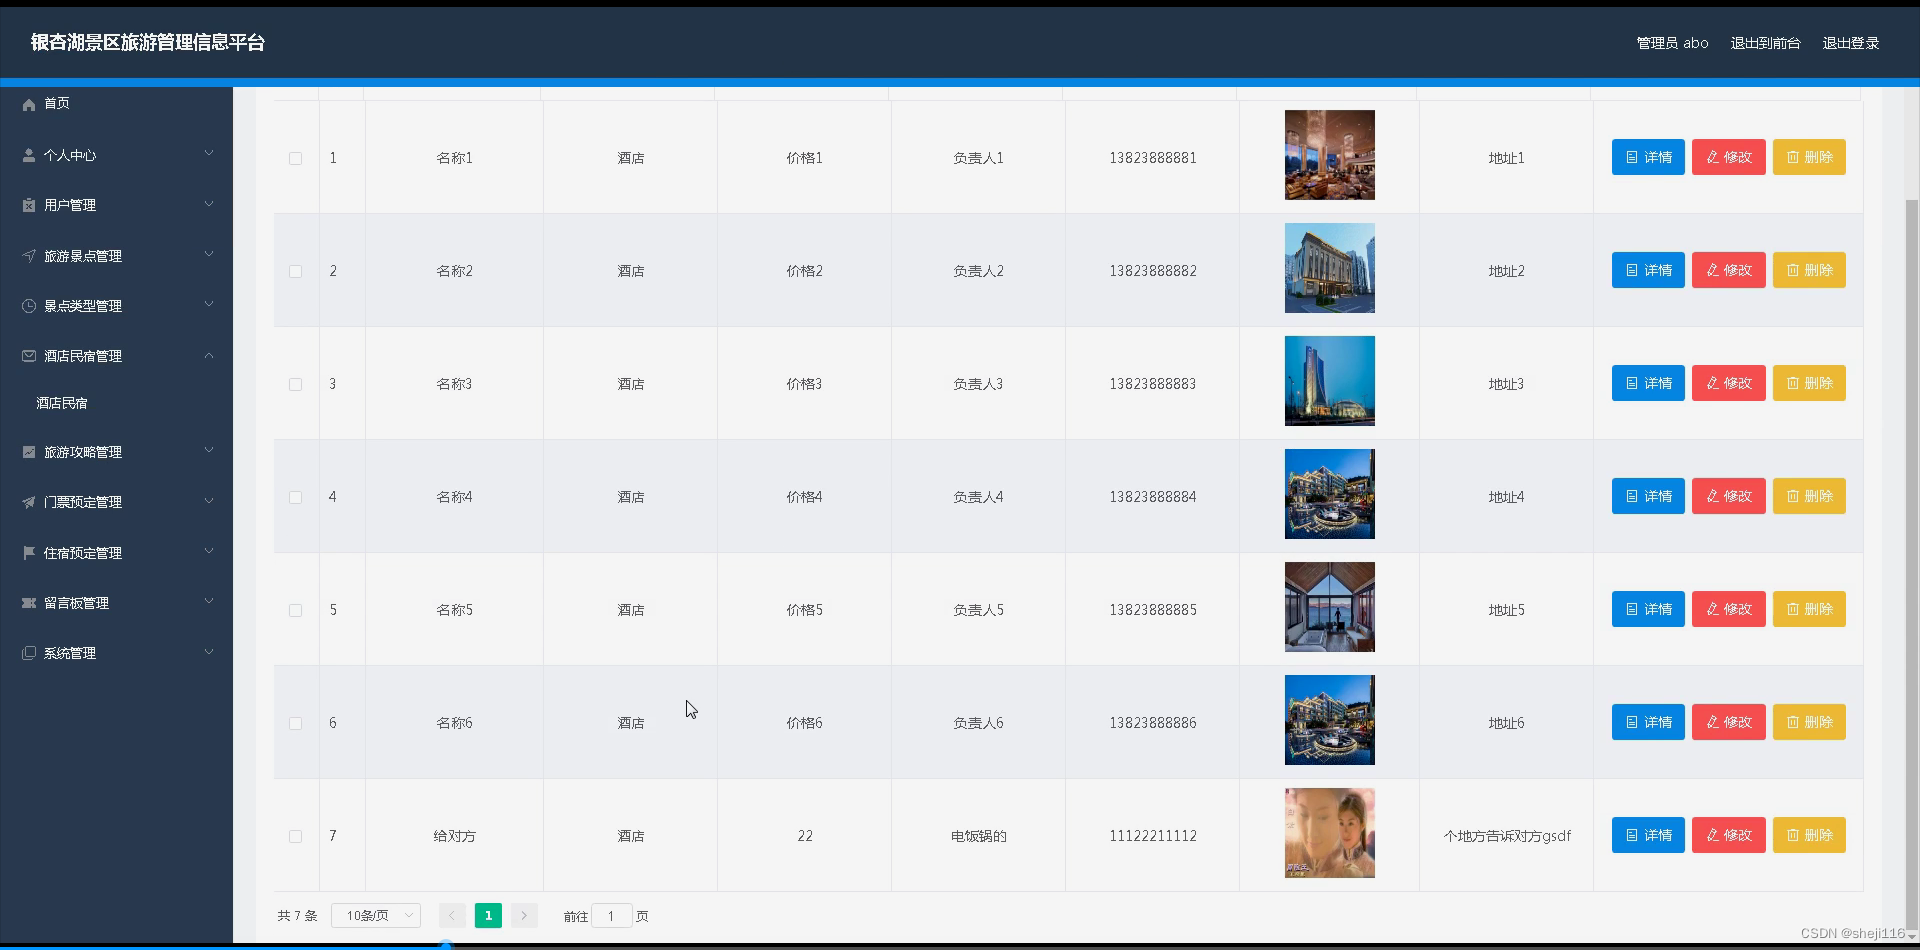Open the 旅游攻略管理 travel guide icon

coord(28,452)
